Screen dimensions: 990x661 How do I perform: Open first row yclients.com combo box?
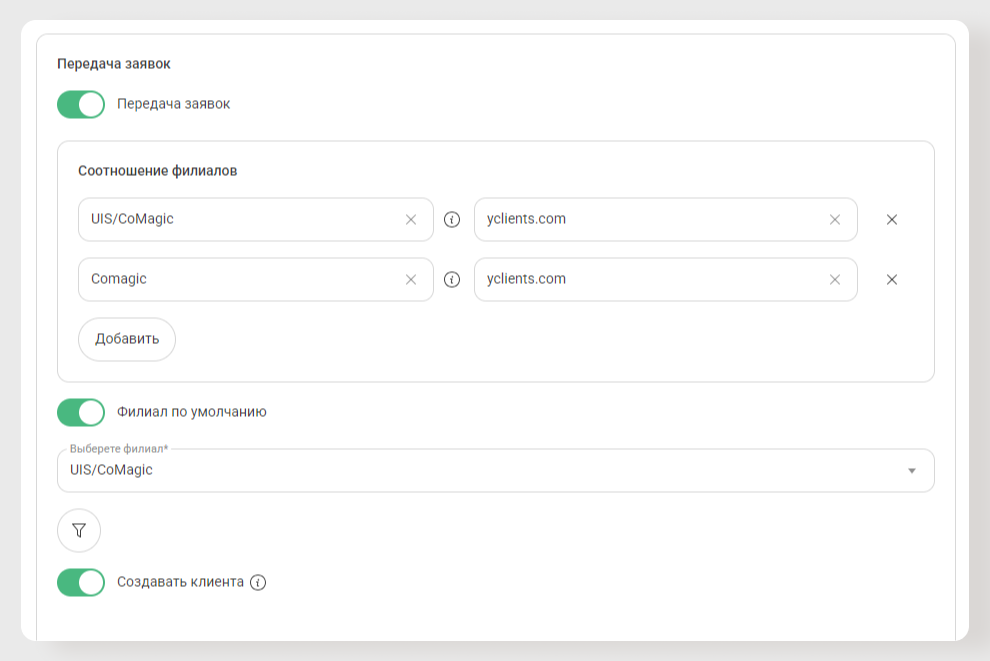pos(665,220)
